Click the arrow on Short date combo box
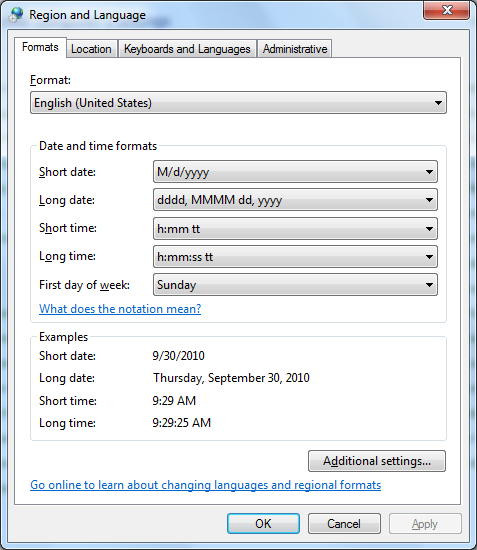Viewport: 477px width, 550px height. [x=429, y=172]
